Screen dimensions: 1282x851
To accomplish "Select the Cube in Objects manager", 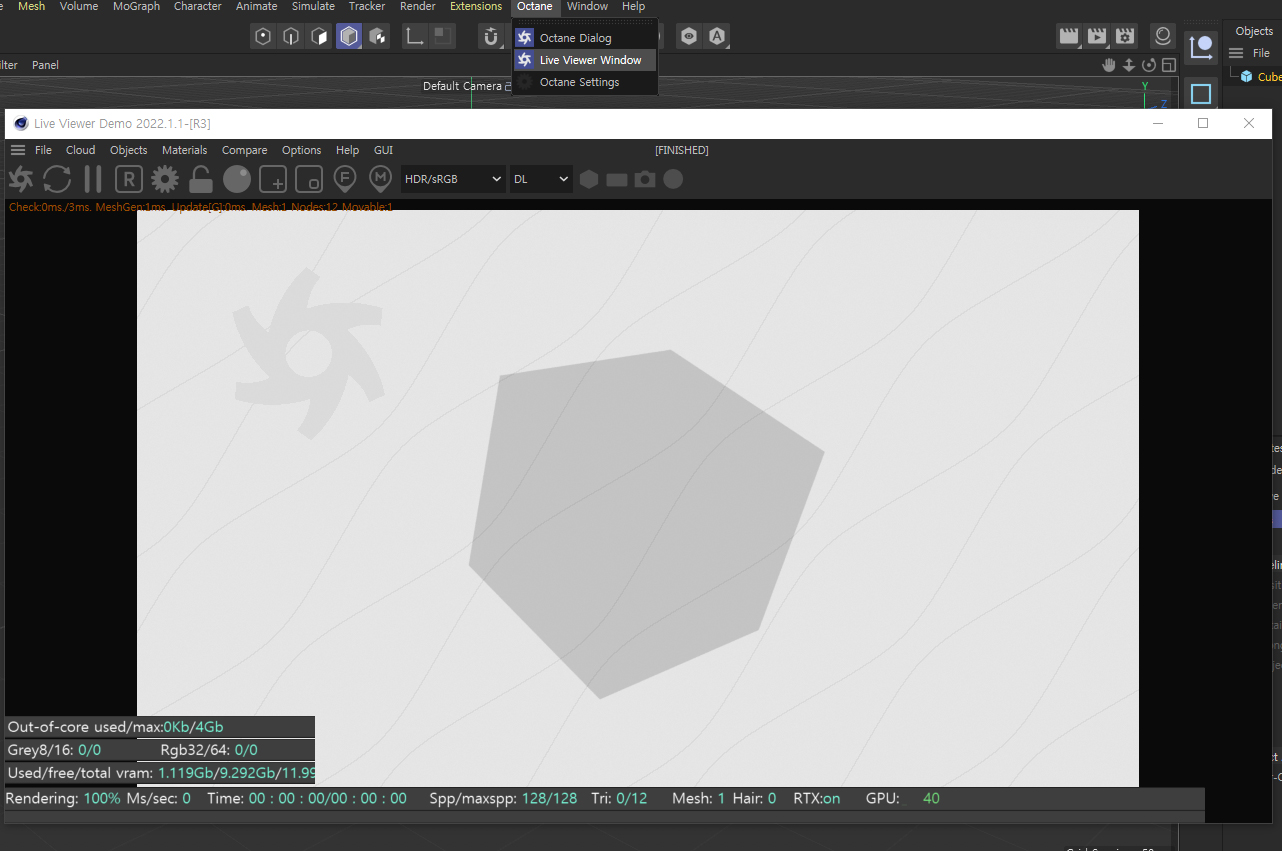I will (x=1268, y=77).
